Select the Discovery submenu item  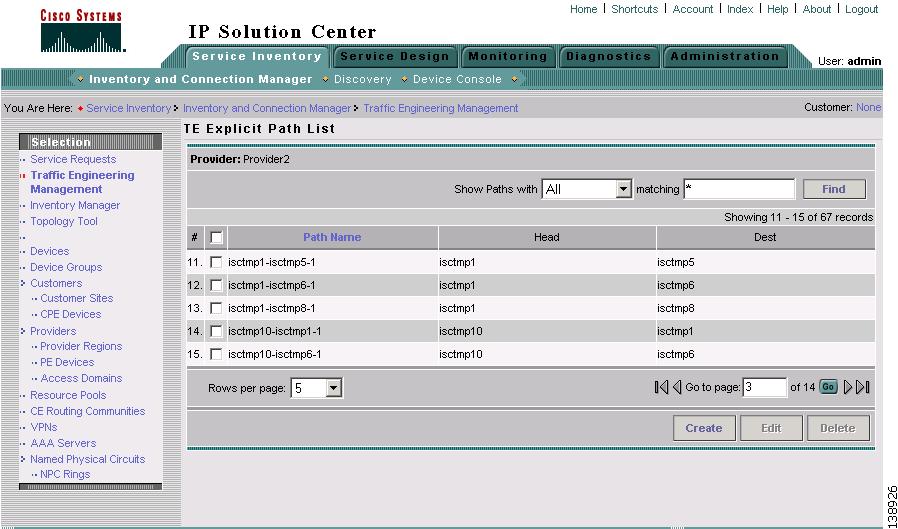[x=363, y=79]
